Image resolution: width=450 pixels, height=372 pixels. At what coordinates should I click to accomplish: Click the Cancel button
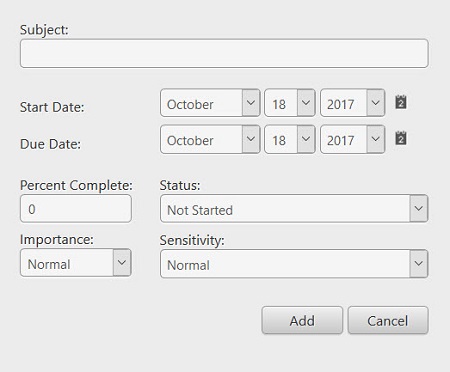click(388, 320)
